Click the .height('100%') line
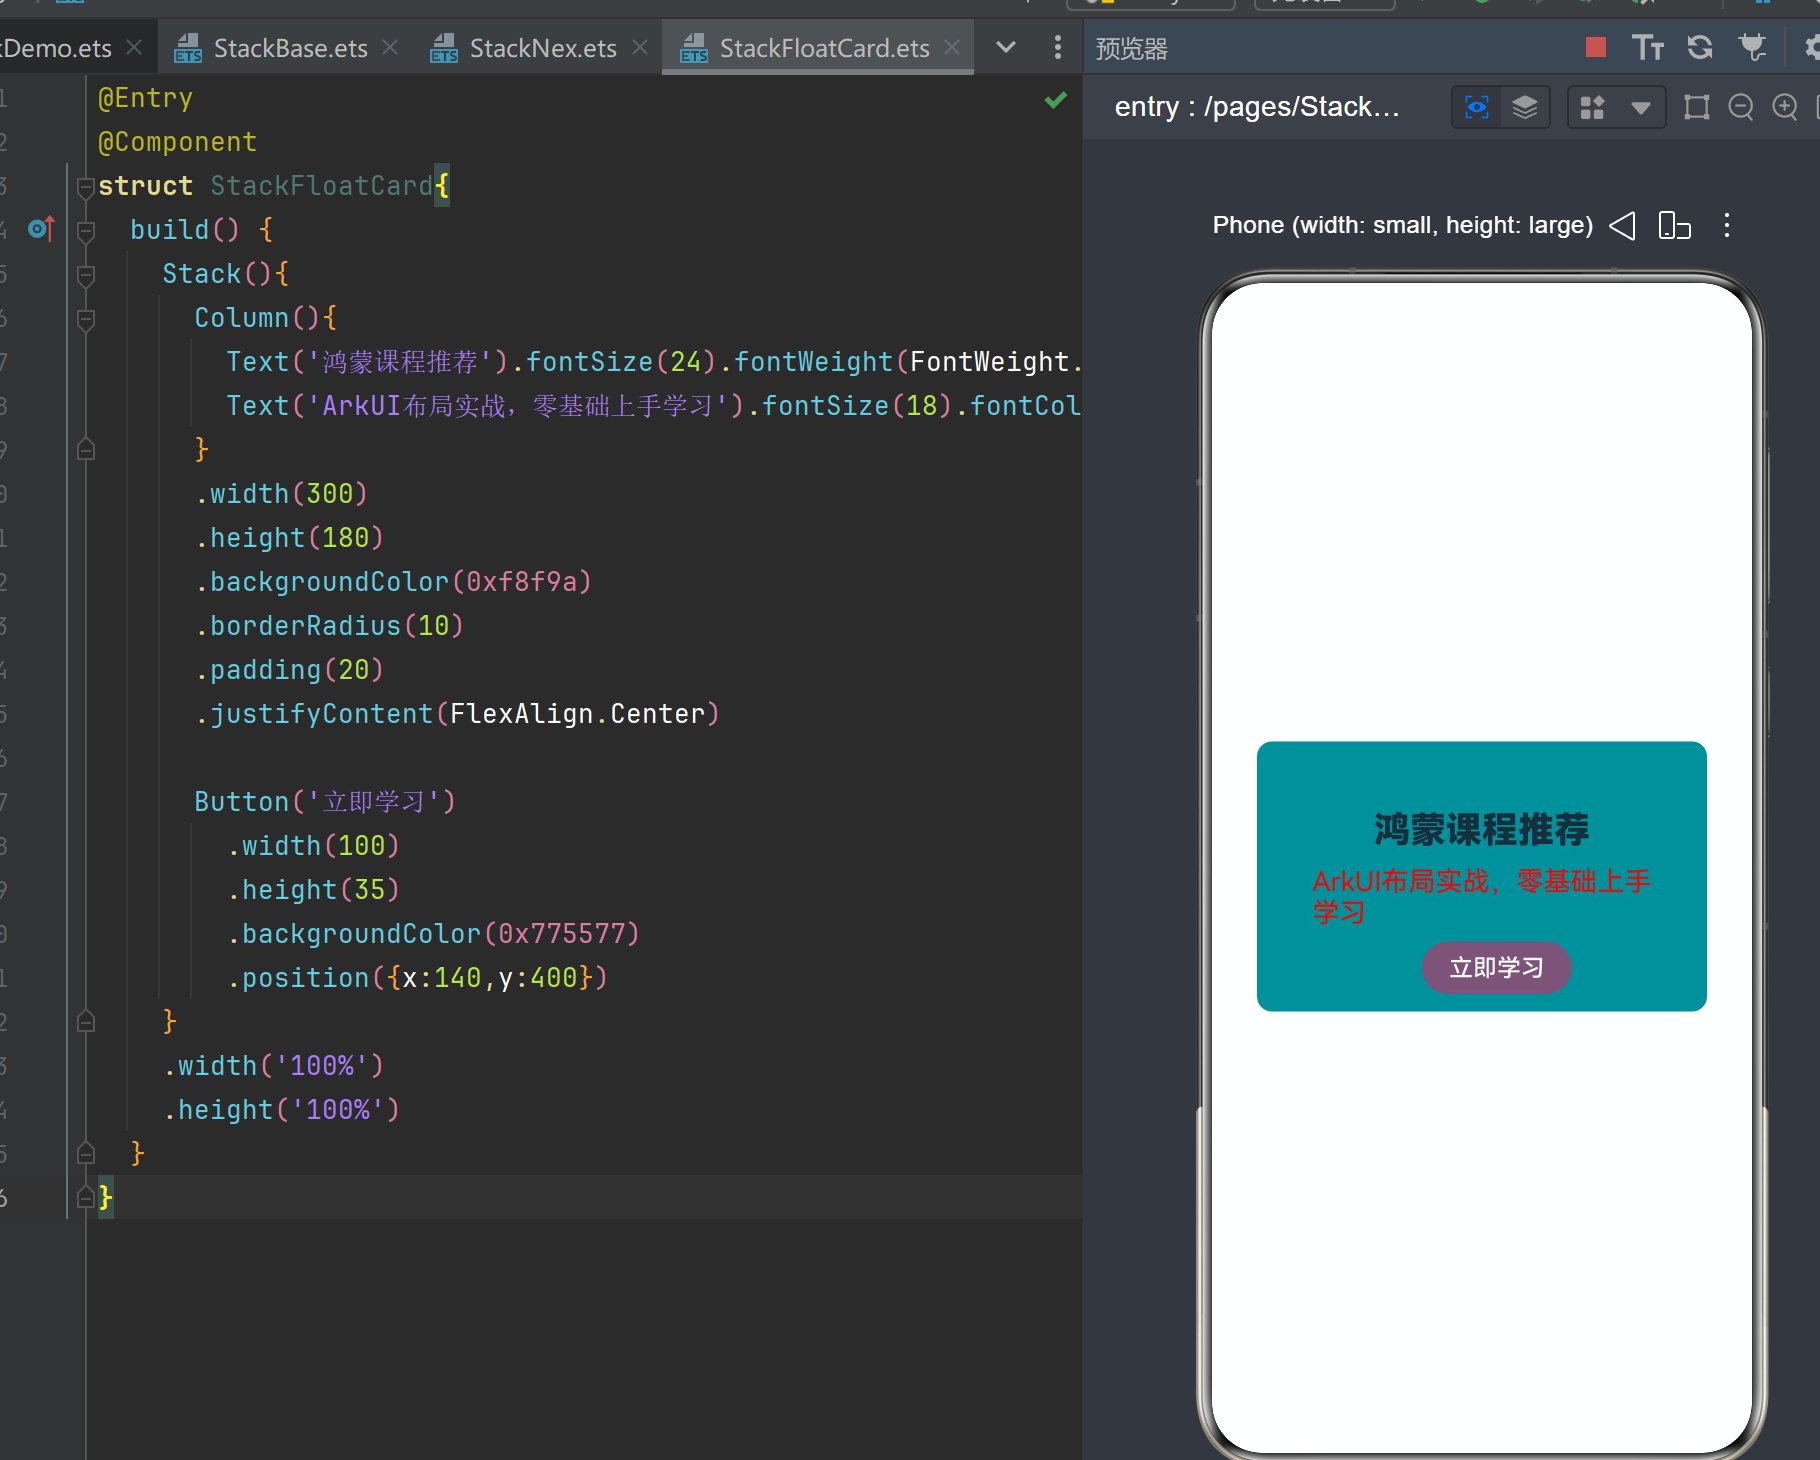The height and width of the screenshot is (1460, 1820). (281, 1110)
